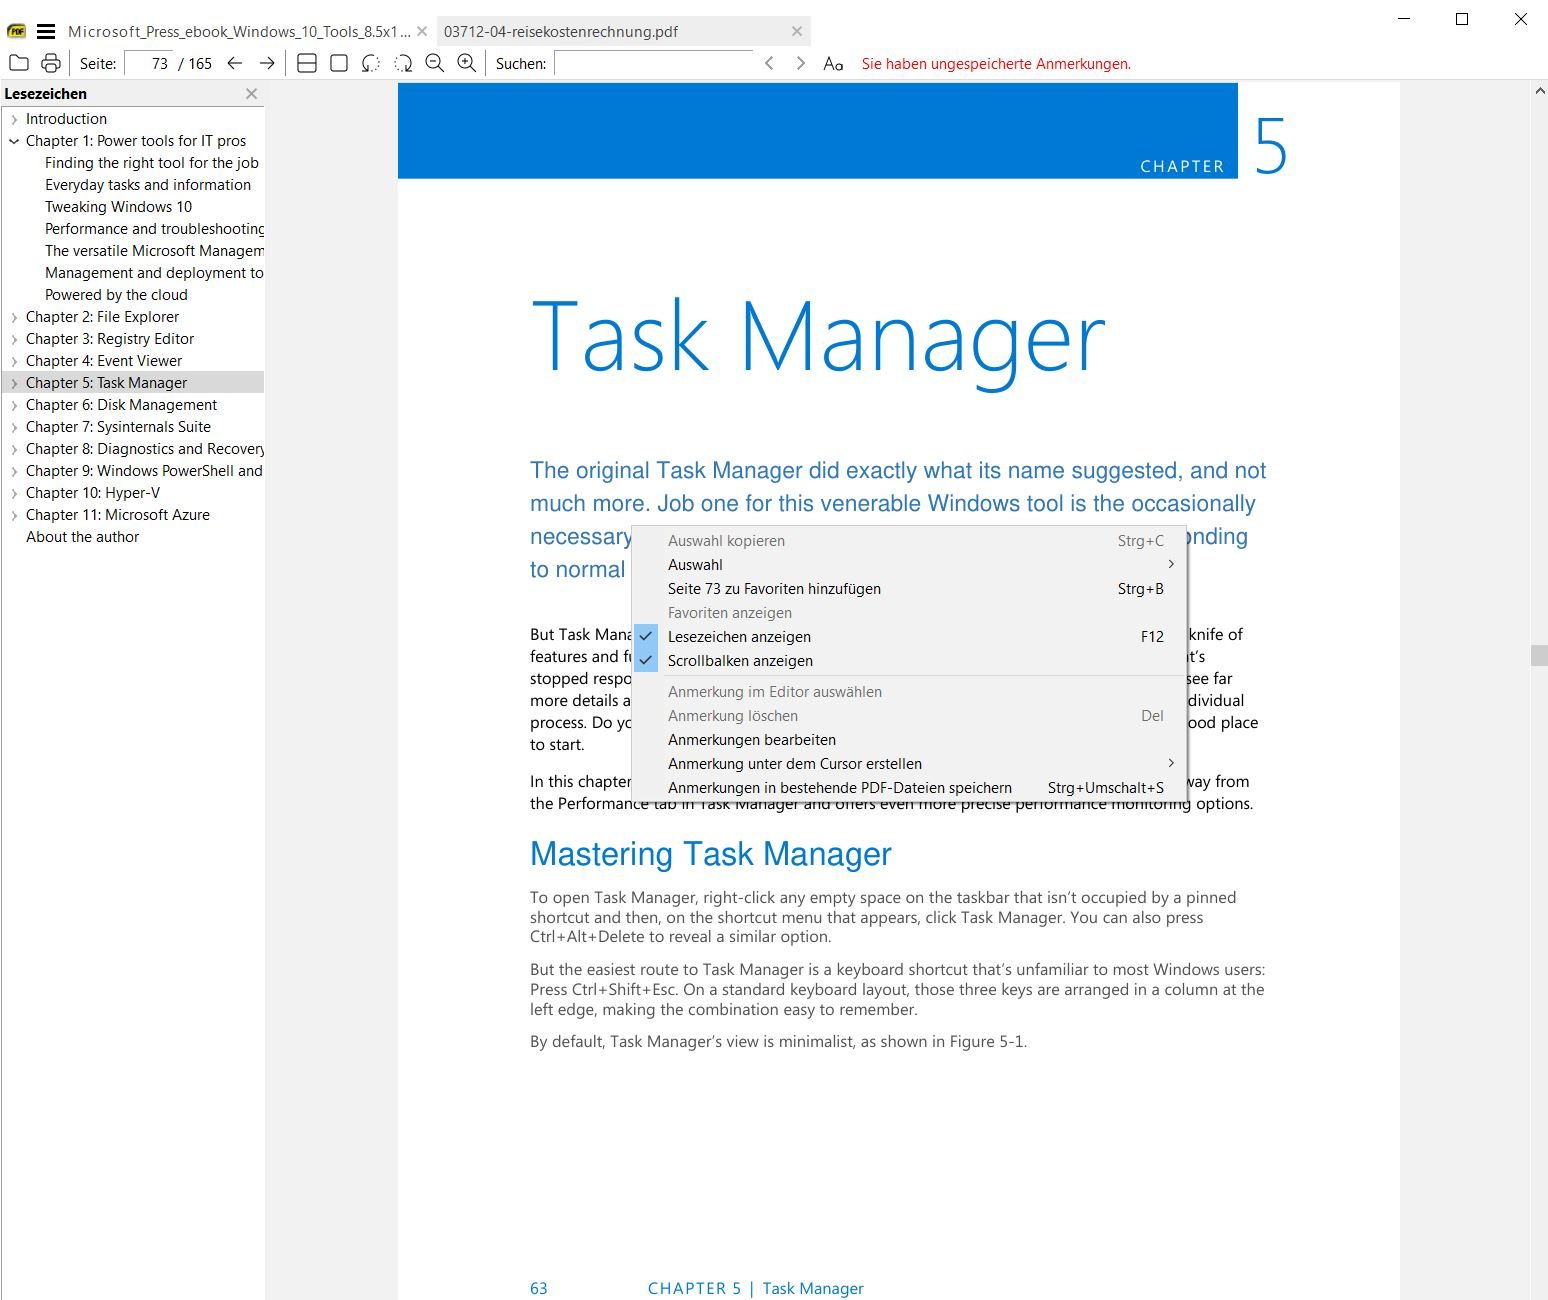Go to the next page arrow
This screenshot has height=1300, width=1548.
[267, 63]
